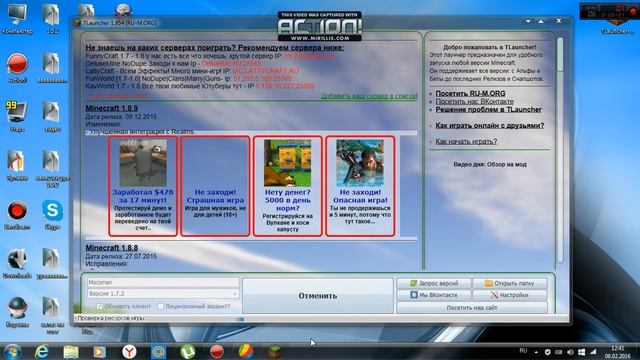The image size is (640, 360).
Task: Click the resource check progress bar
Action: [x=320, y=318]
